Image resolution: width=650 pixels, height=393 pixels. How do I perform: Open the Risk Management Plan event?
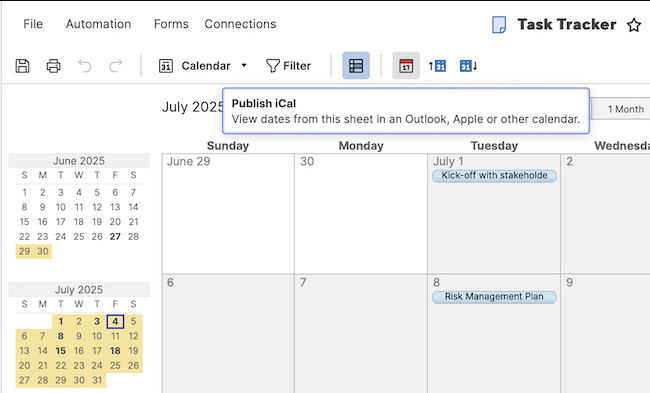494,297
